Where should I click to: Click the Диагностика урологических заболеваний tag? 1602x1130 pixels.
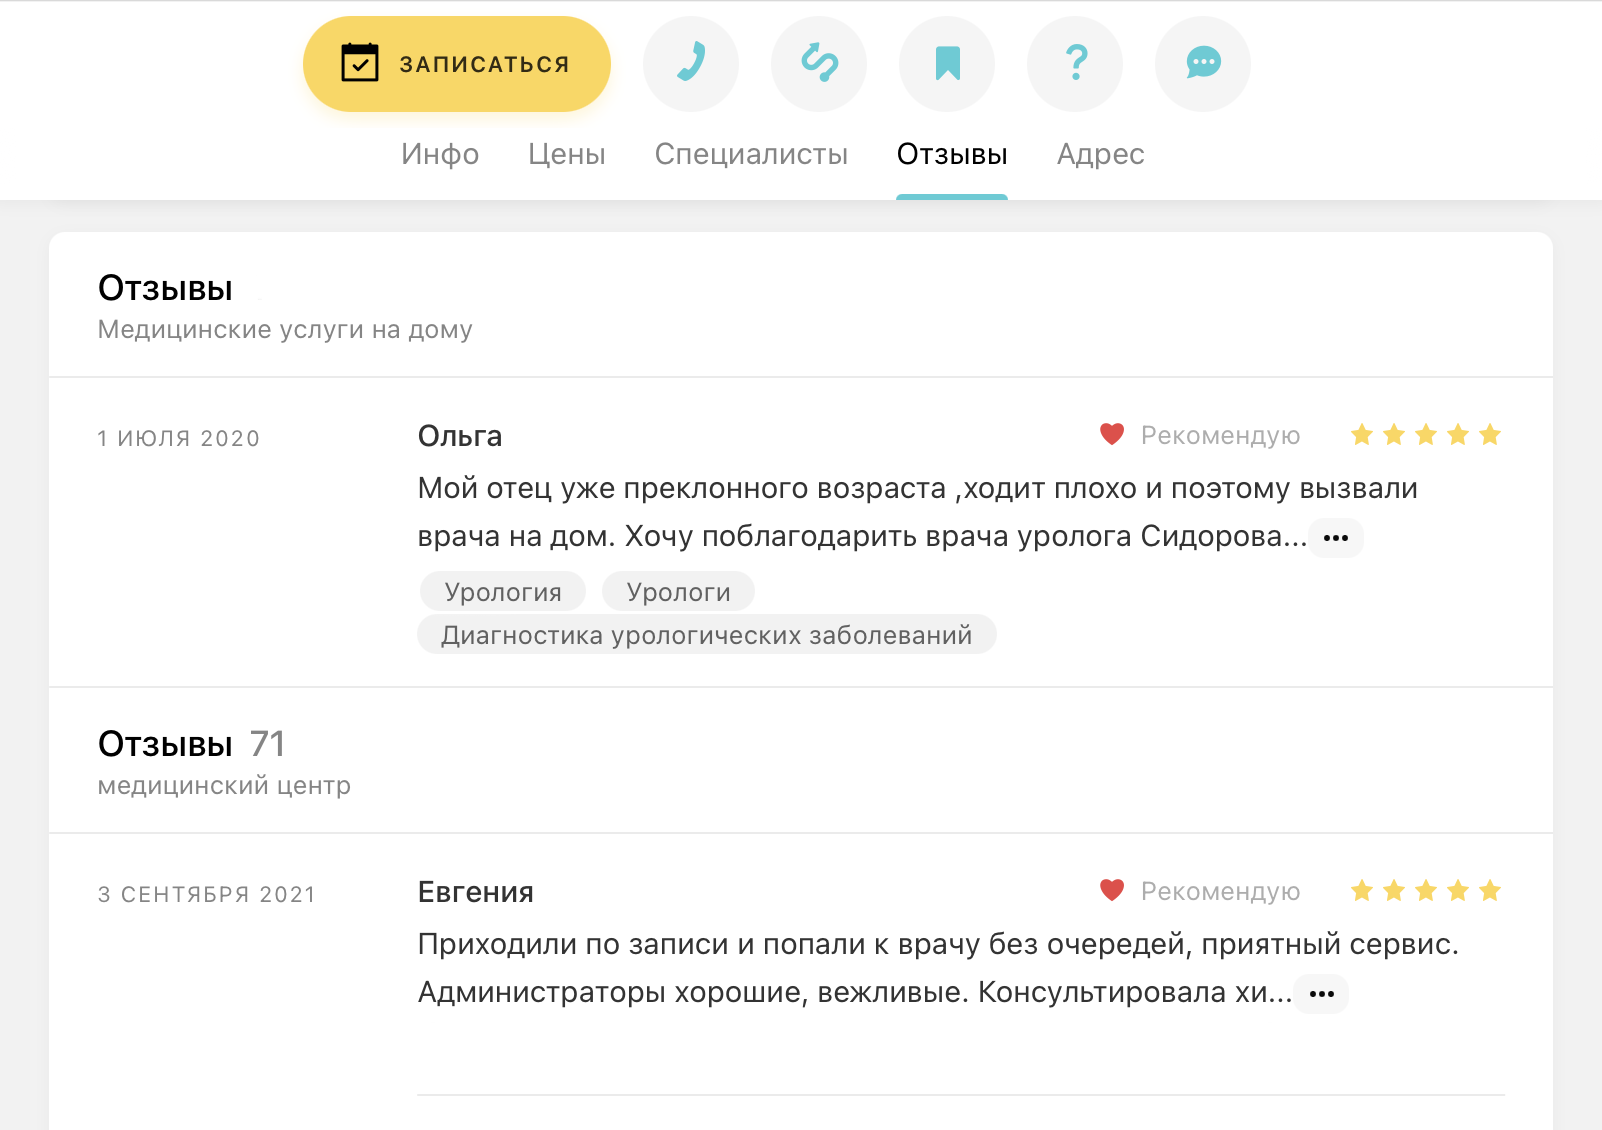click(707, 635)
